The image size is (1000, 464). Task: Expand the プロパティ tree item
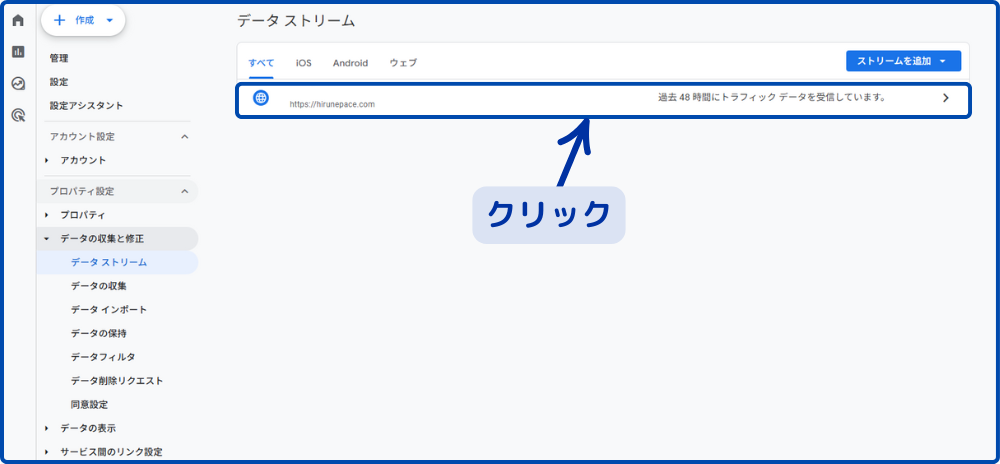47,215
